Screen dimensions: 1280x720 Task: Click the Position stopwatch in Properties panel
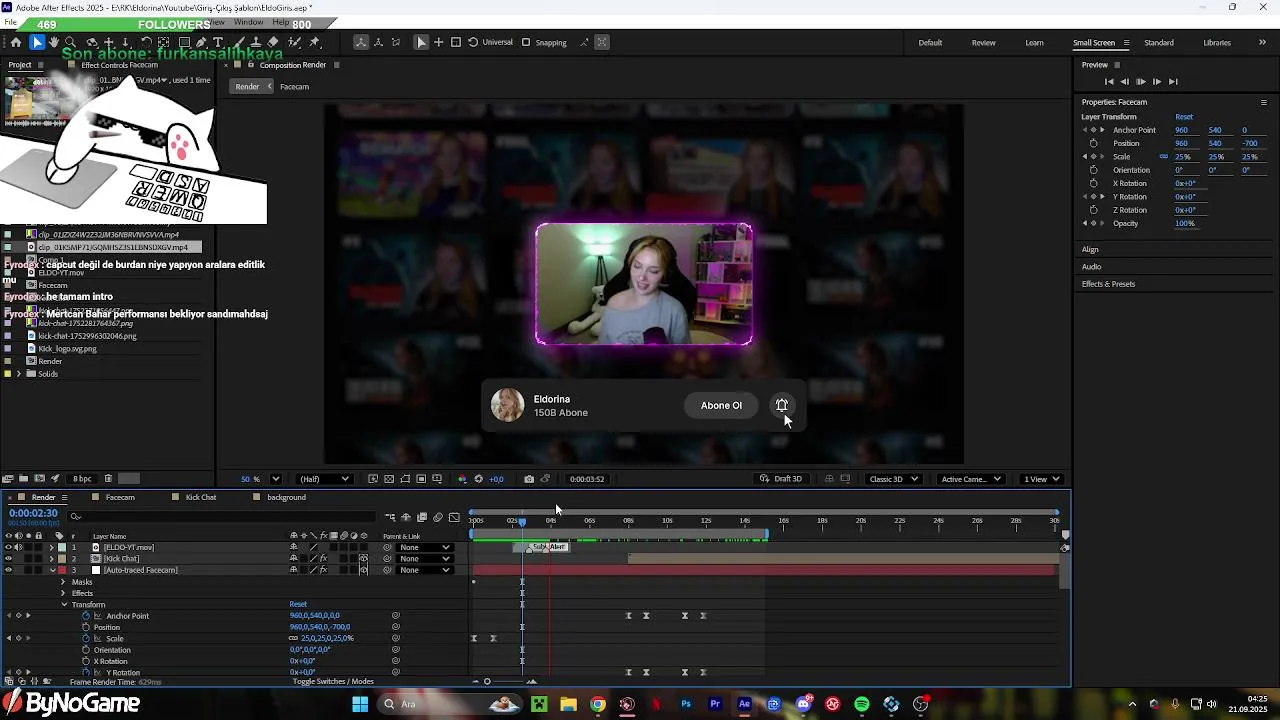point(1093,143)
